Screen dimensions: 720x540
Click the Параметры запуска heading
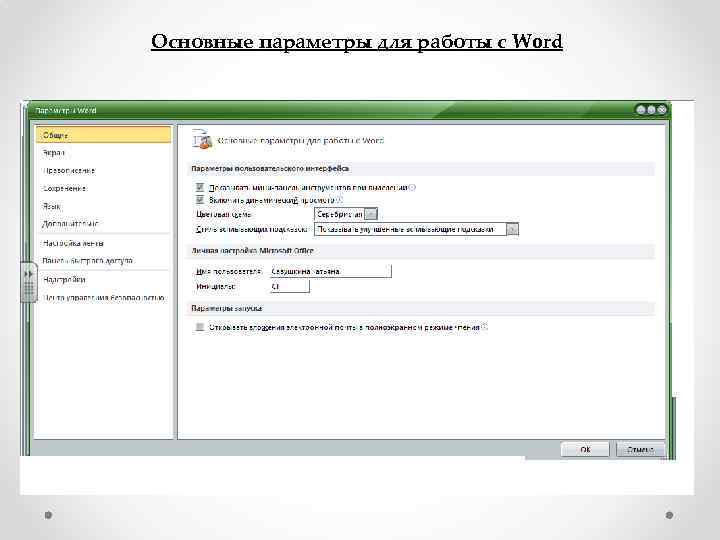point(227,308)
